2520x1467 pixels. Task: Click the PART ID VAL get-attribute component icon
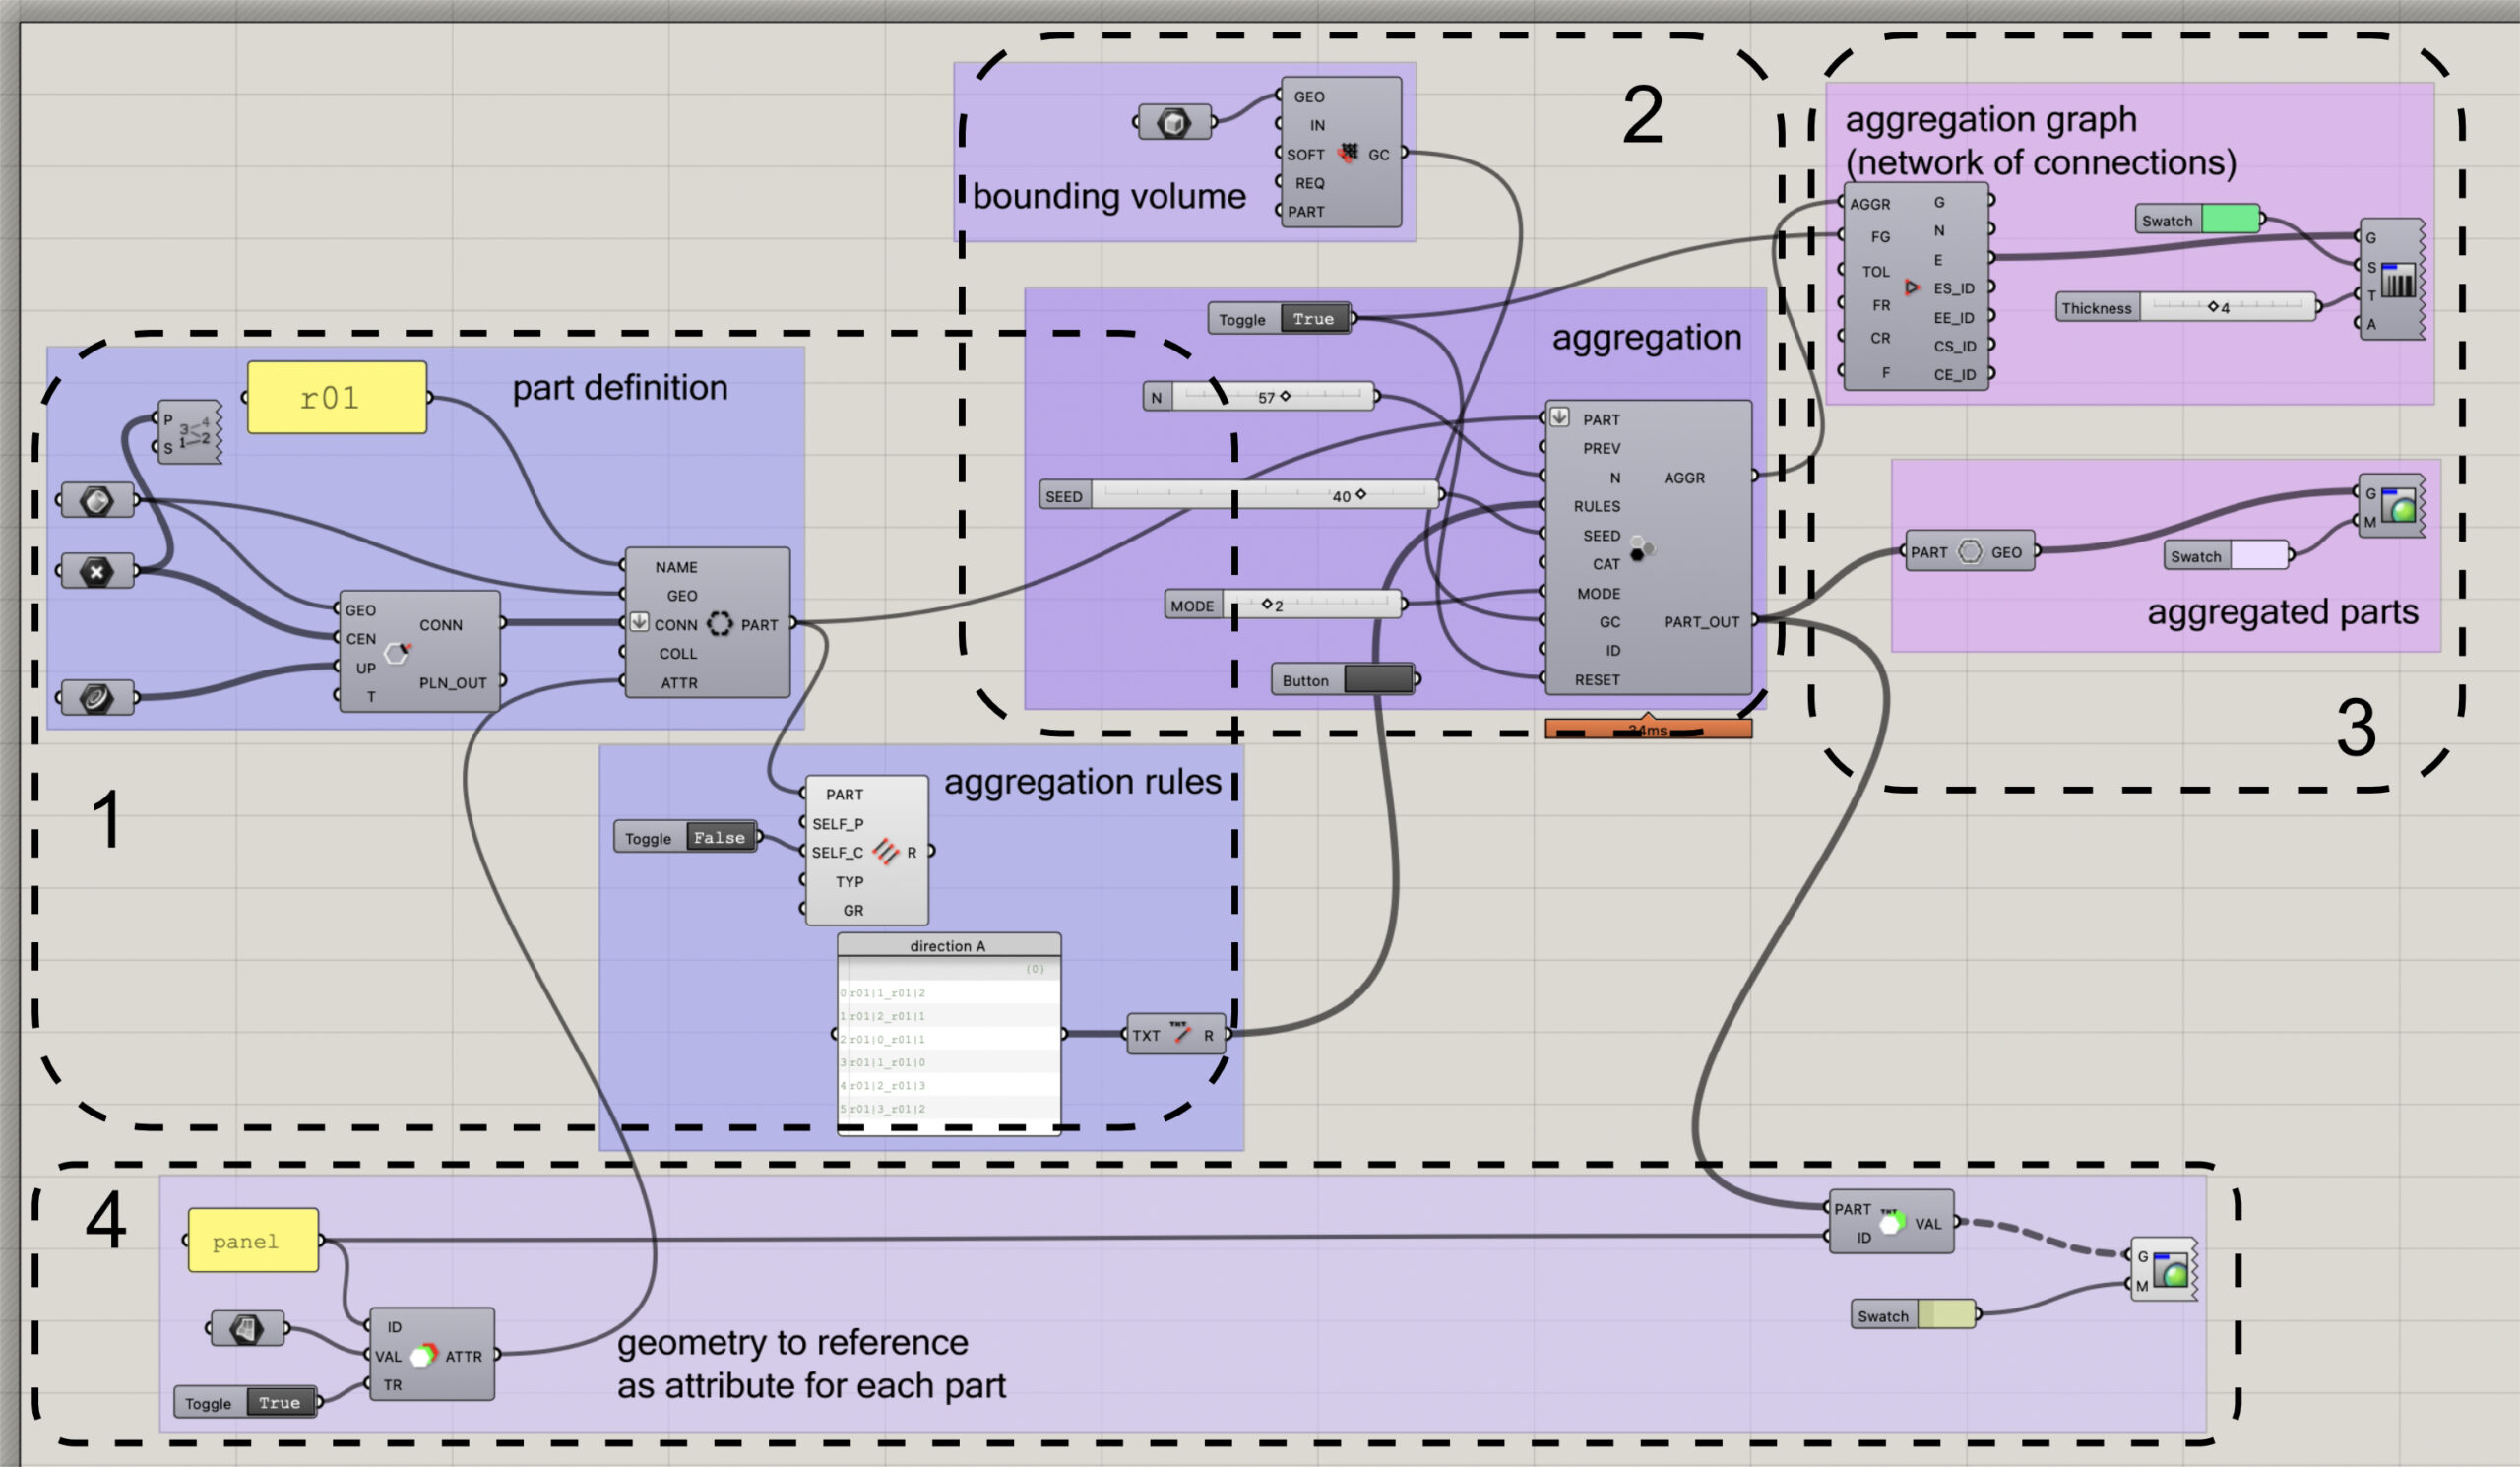[x=1890, y=1222]
